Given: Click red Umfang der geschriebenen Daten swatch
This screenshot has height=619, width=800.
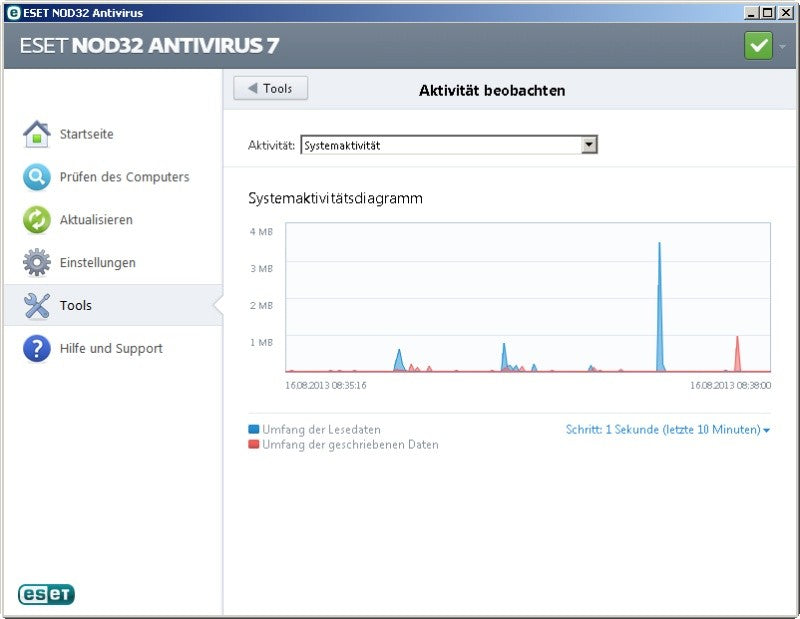Looking at the screenshot, I should pyautogui.click(x=254, y=444).
